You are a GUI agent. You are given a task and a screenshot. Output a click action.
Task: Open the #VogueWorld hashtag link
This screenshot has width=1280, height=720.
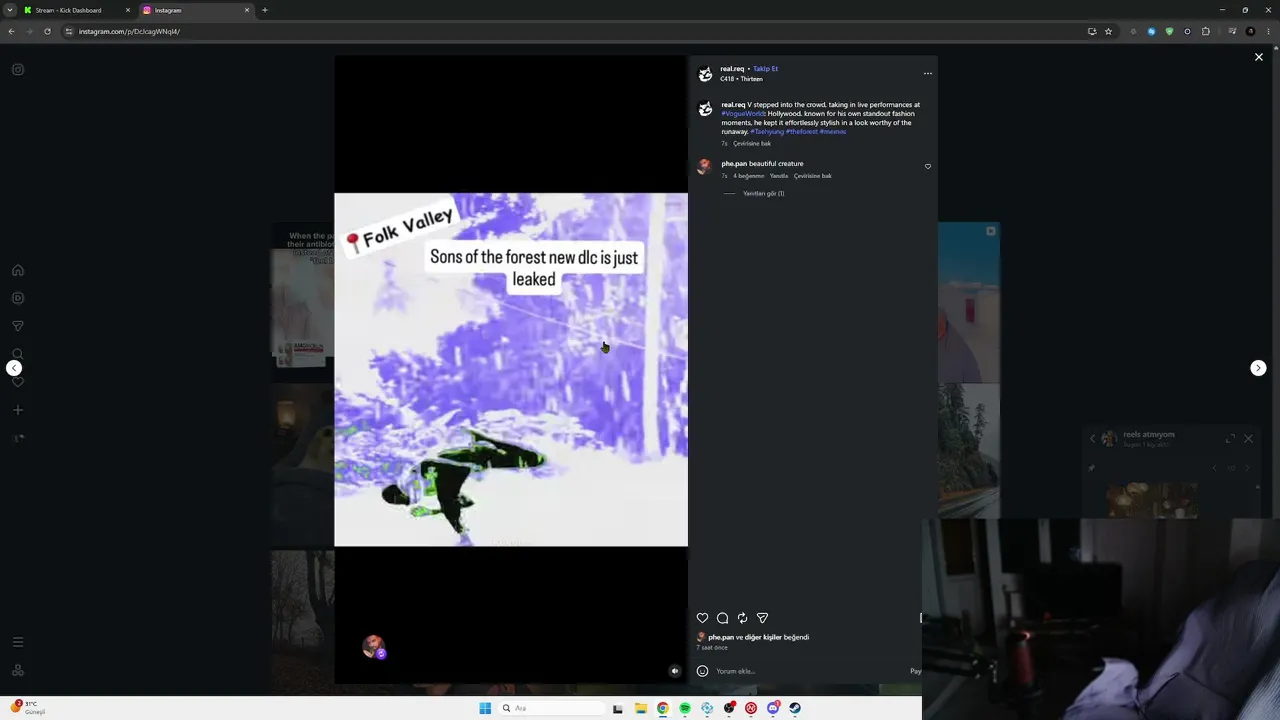click(743, 114)
